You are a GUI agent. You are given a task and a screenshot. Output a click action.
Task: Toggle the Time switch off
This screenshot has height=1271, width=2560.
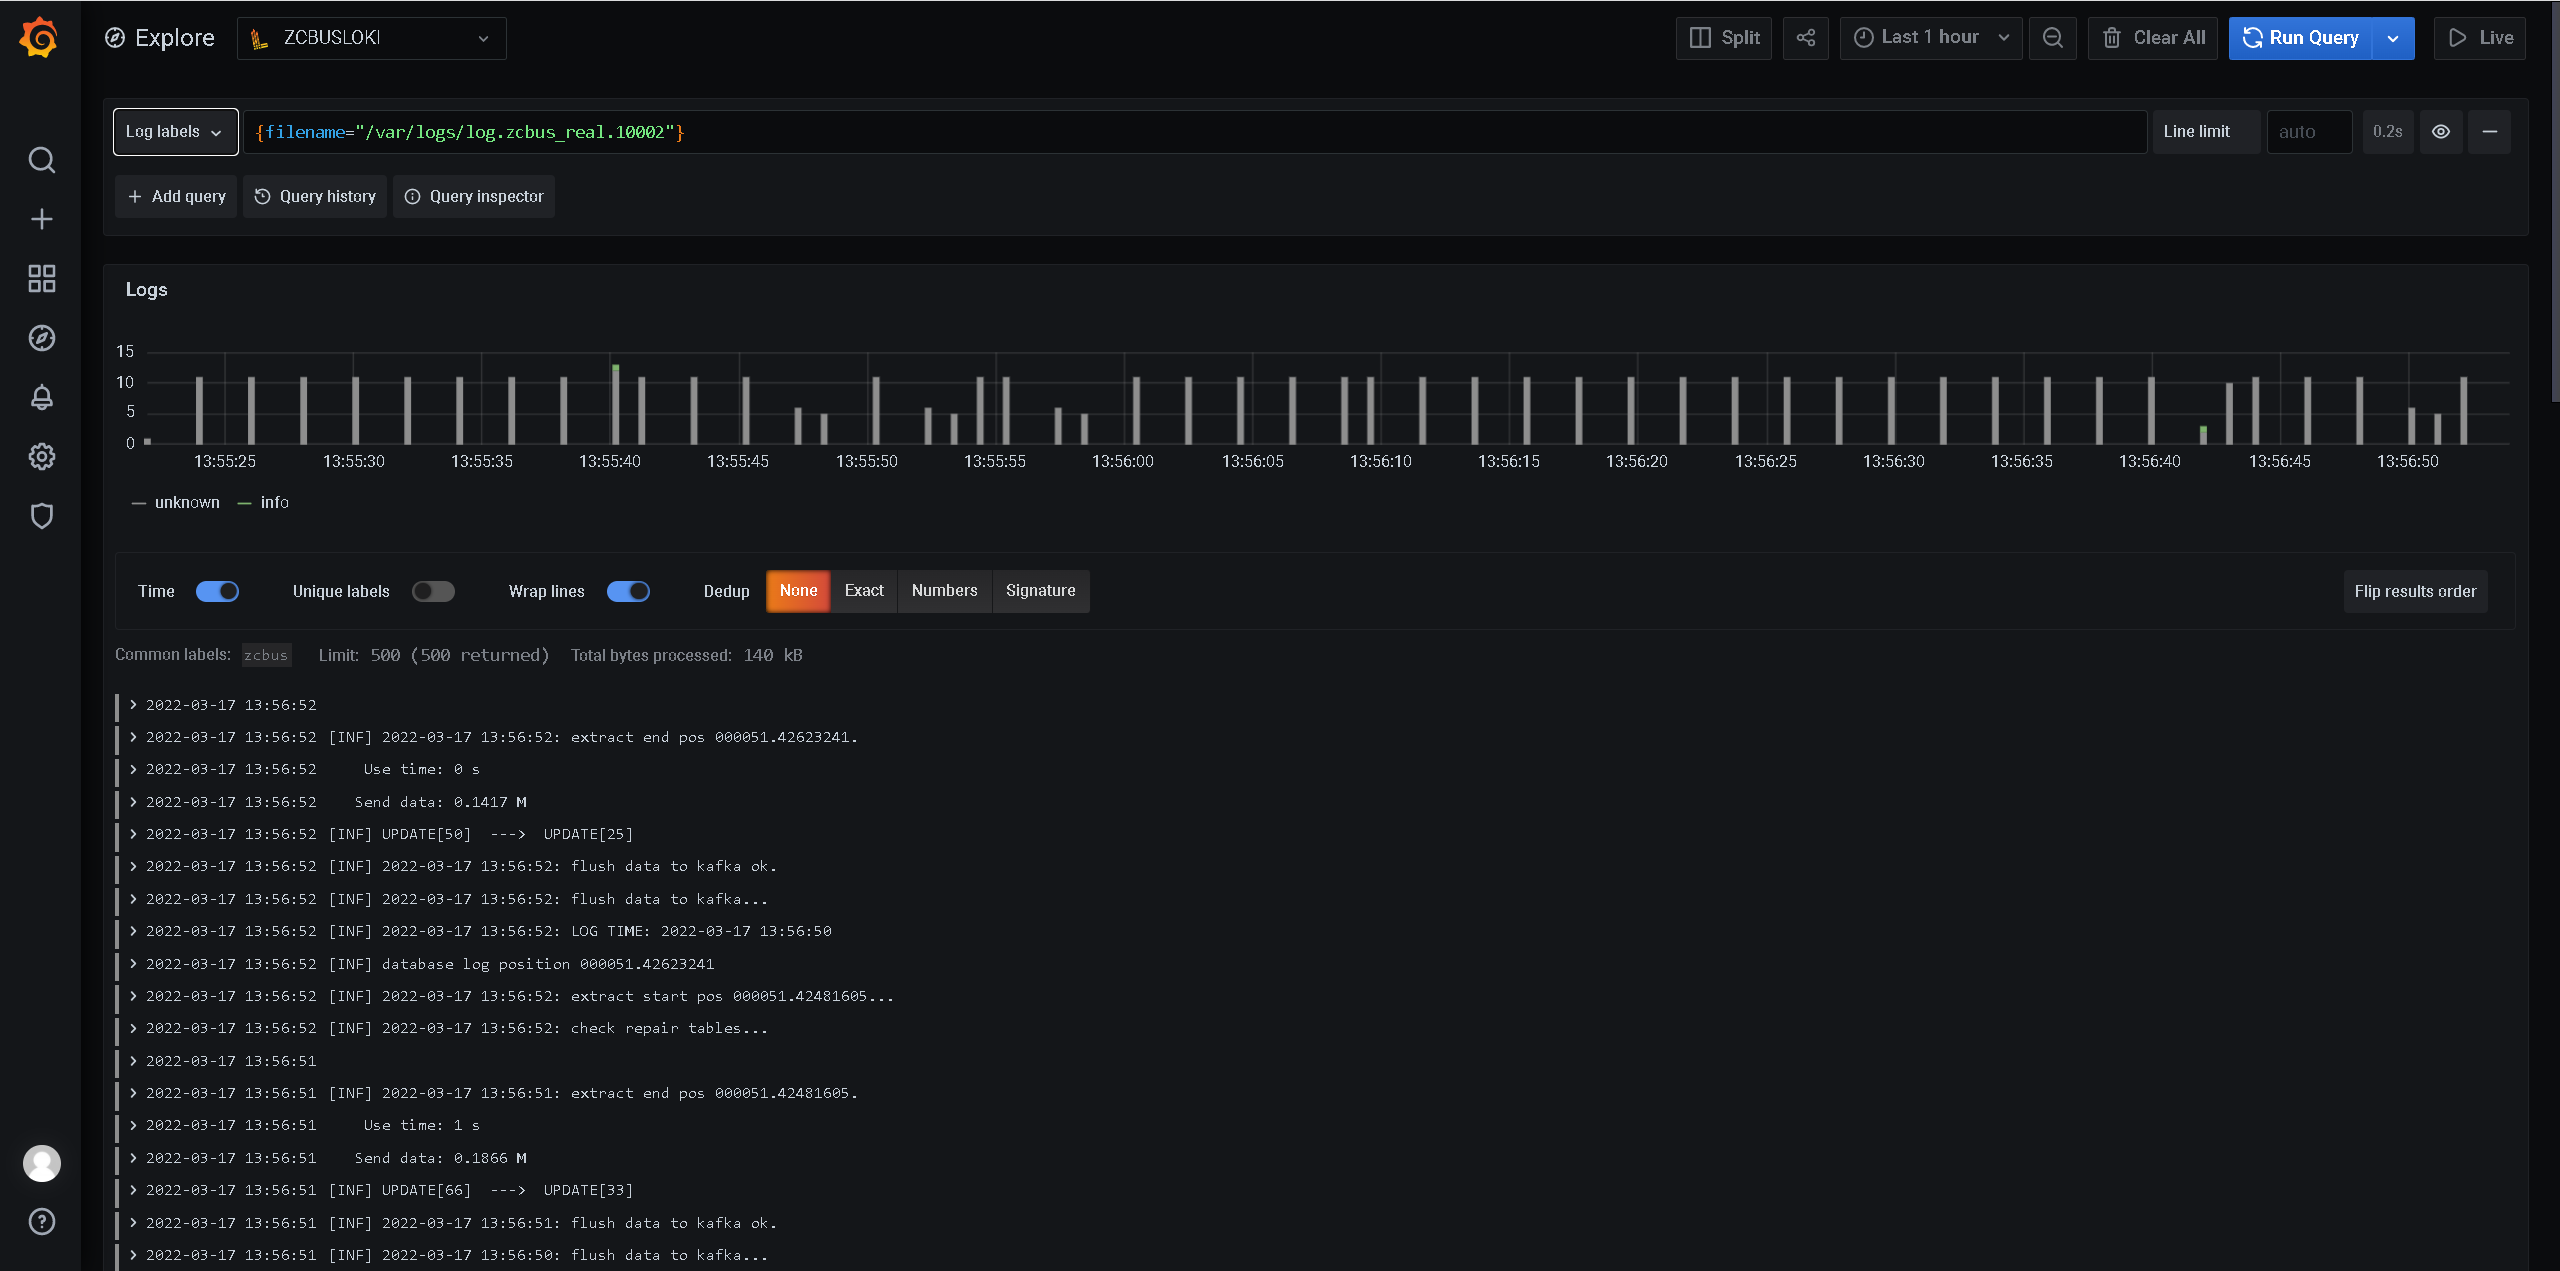point(217,591)
